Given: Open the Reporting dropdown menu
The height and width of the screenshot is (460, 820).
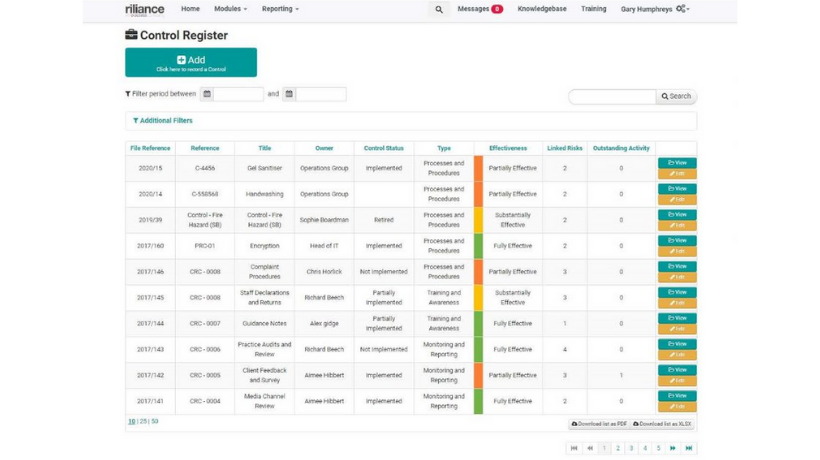Looking at the screenshot, I should click(280, 9).
